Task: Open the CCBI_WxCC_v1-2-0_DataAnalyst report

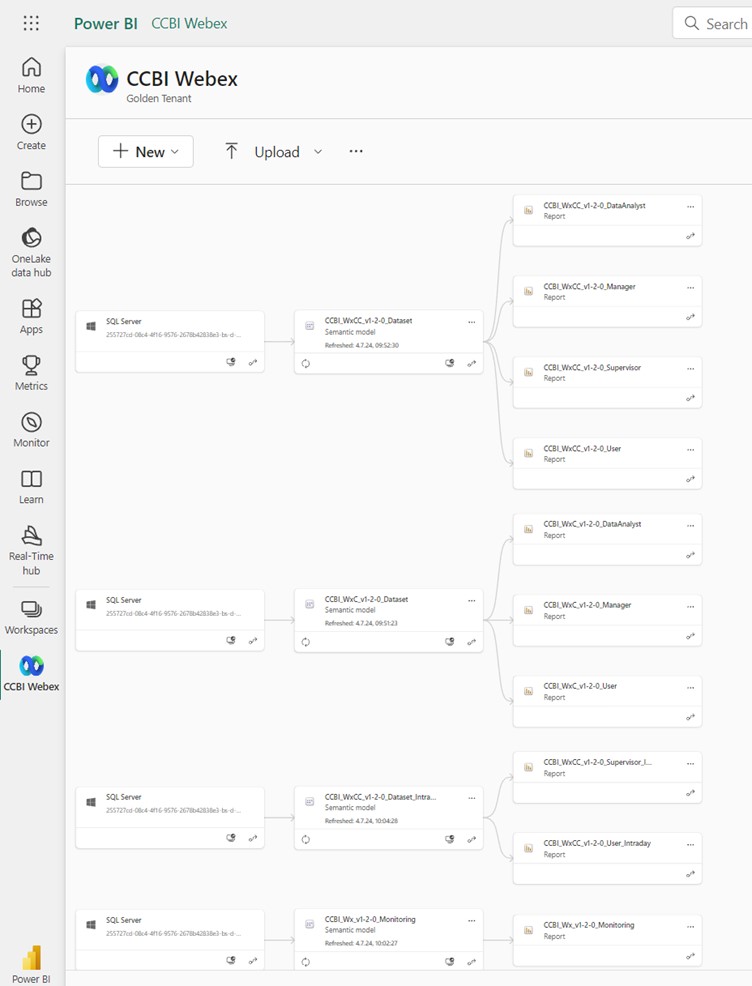Action: pos(594,206)
